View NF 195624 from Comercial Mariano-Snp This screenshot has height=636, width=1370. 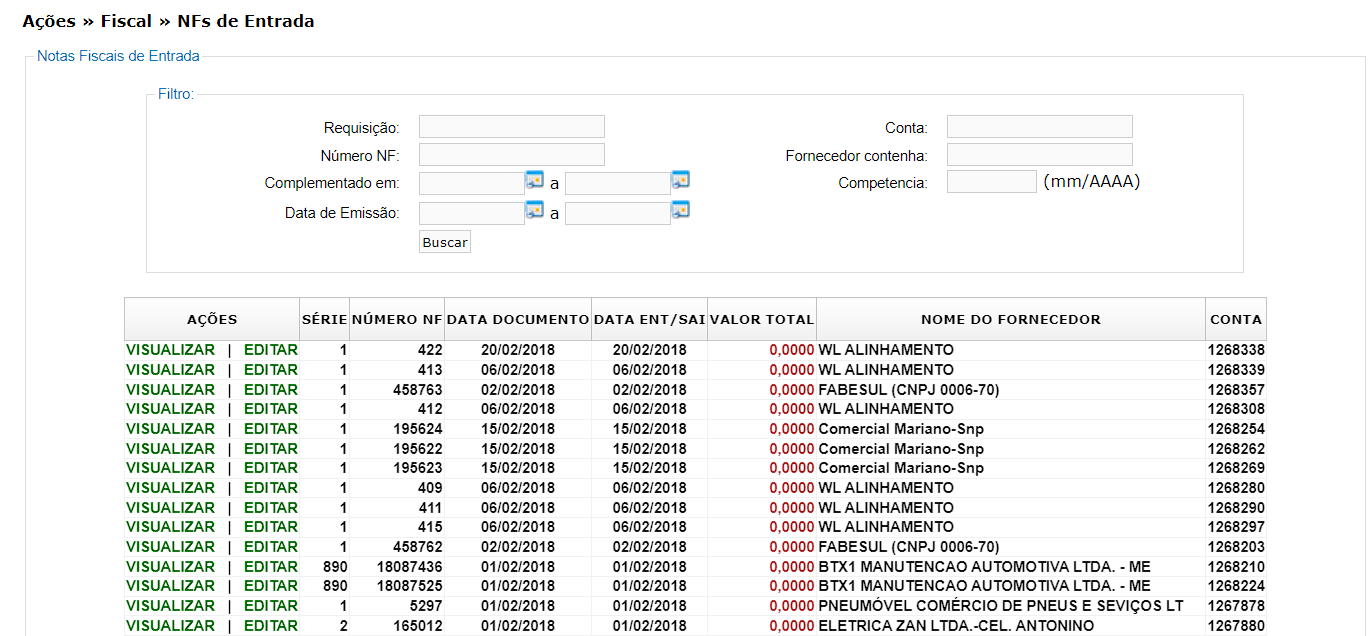(170, 429)
